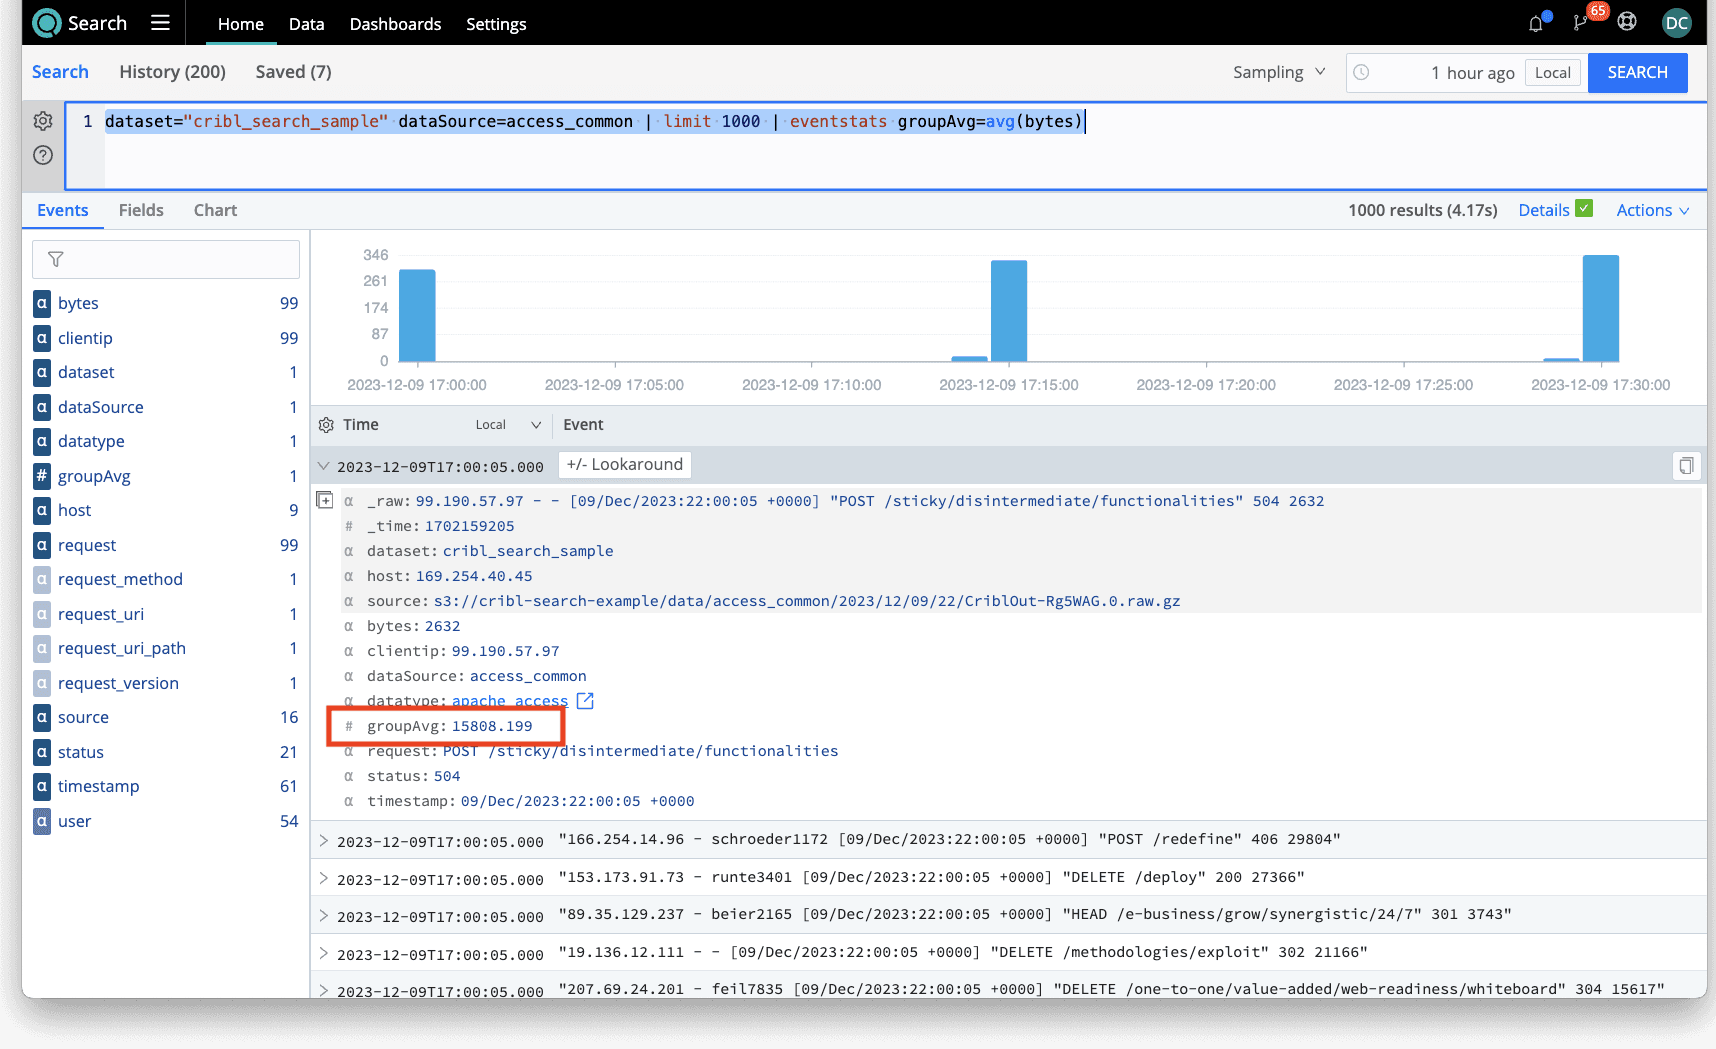This screenshot has height=1049, width=1716.
Task: Switch to the Chart tab
Action: pyautogui.click(x=215, y=210)
